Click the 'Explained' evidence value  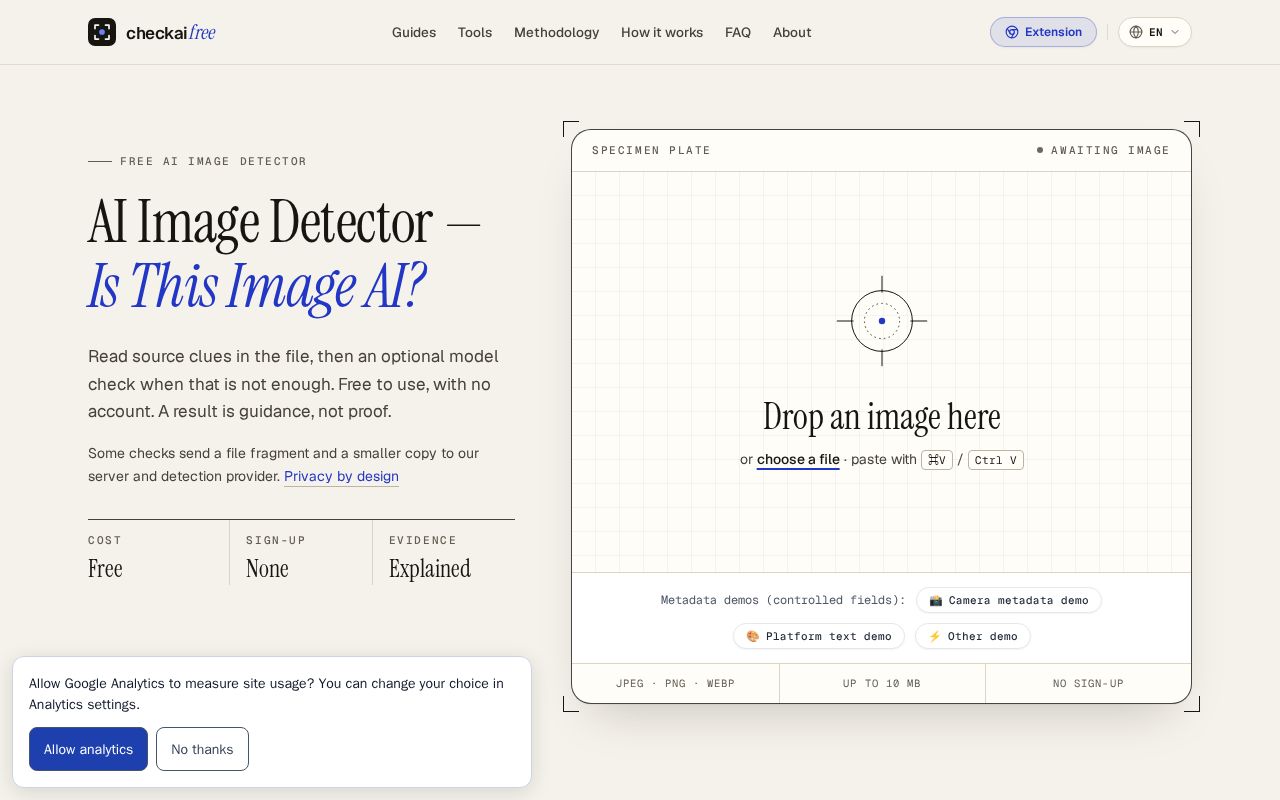pos(430,568)
